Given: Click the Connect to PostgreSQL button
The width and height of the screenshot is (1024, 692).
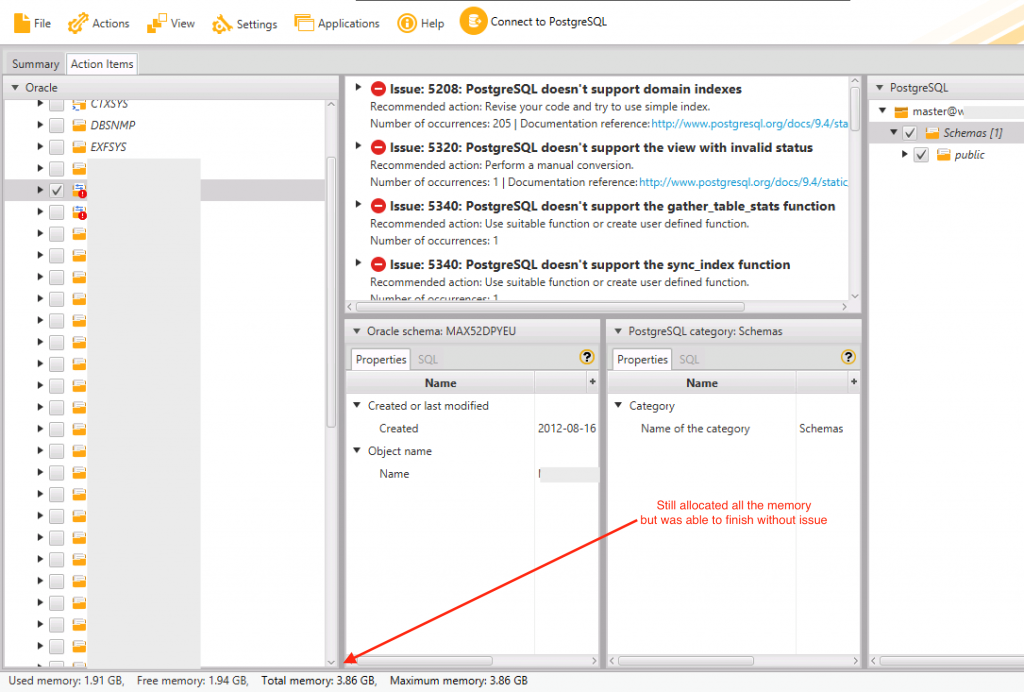Looking at the screenshot, I should [x=533, y=22].
